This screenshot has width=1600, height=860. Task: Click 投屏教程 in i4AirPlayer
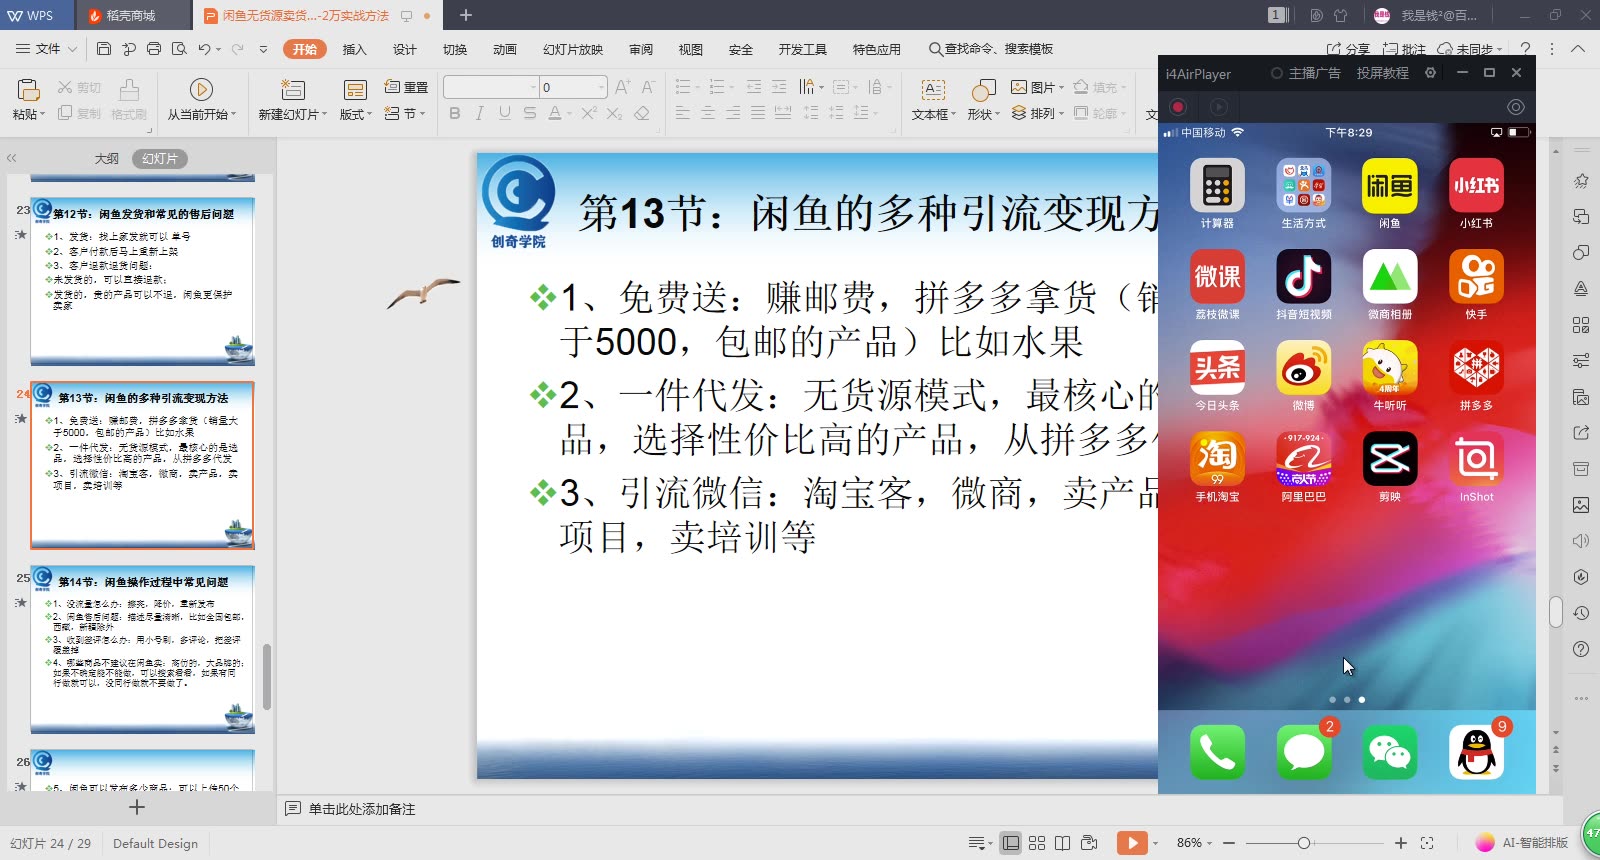(1383, 73)
